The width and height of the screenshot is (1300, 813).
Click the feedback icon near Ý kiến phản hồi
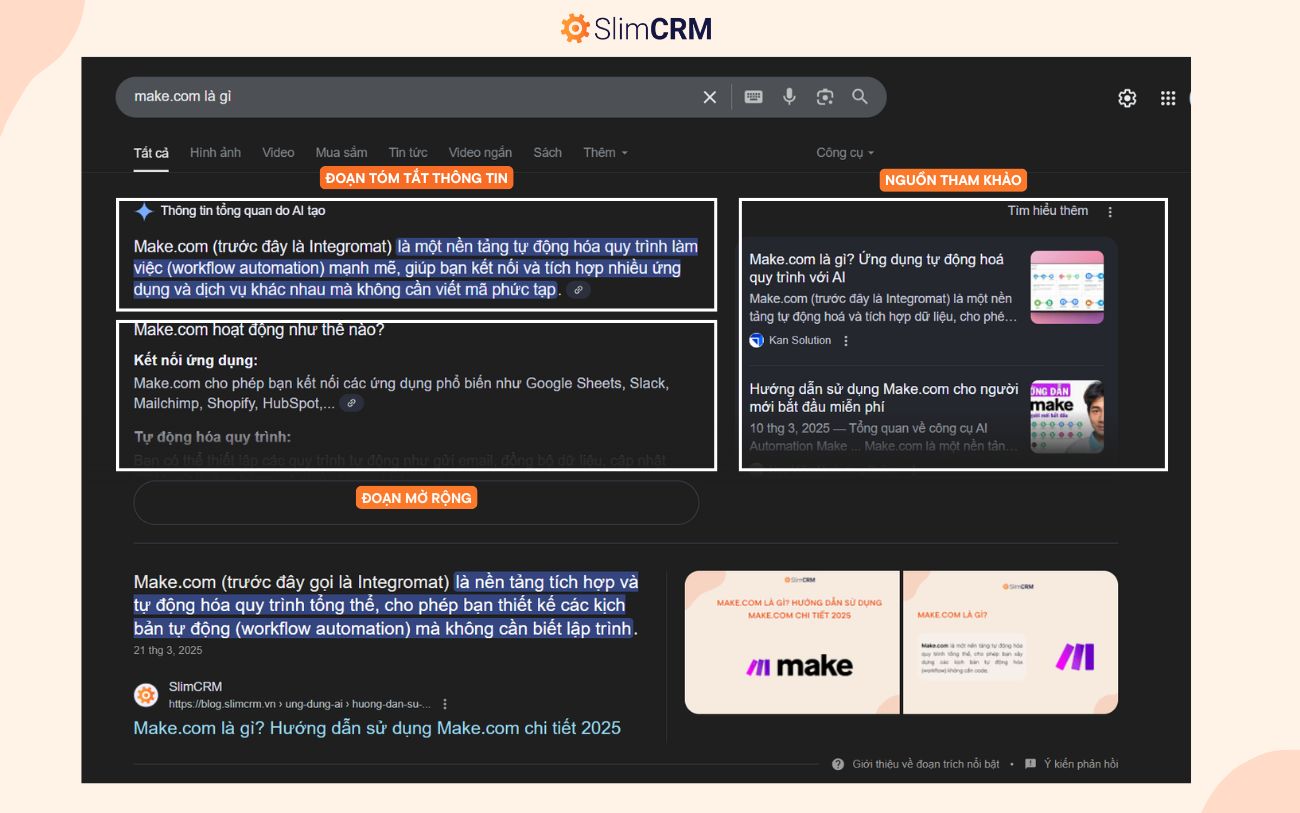pyautogui.click(x=1030, y=764)
